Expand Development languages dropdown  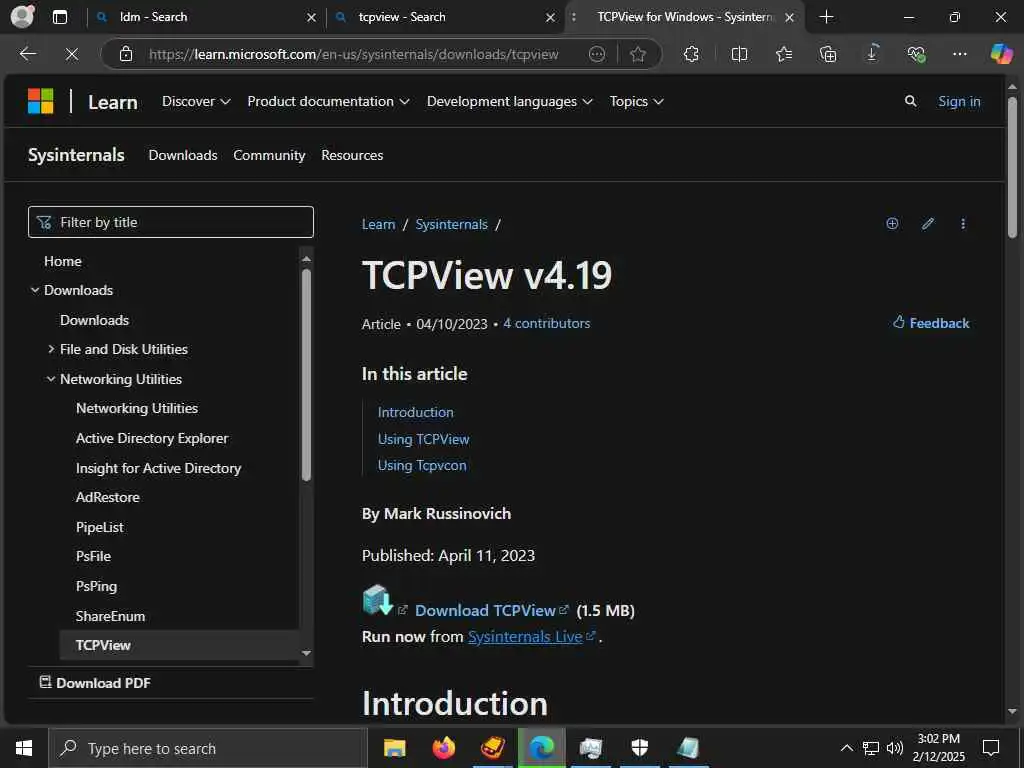[x=510, y=101]
